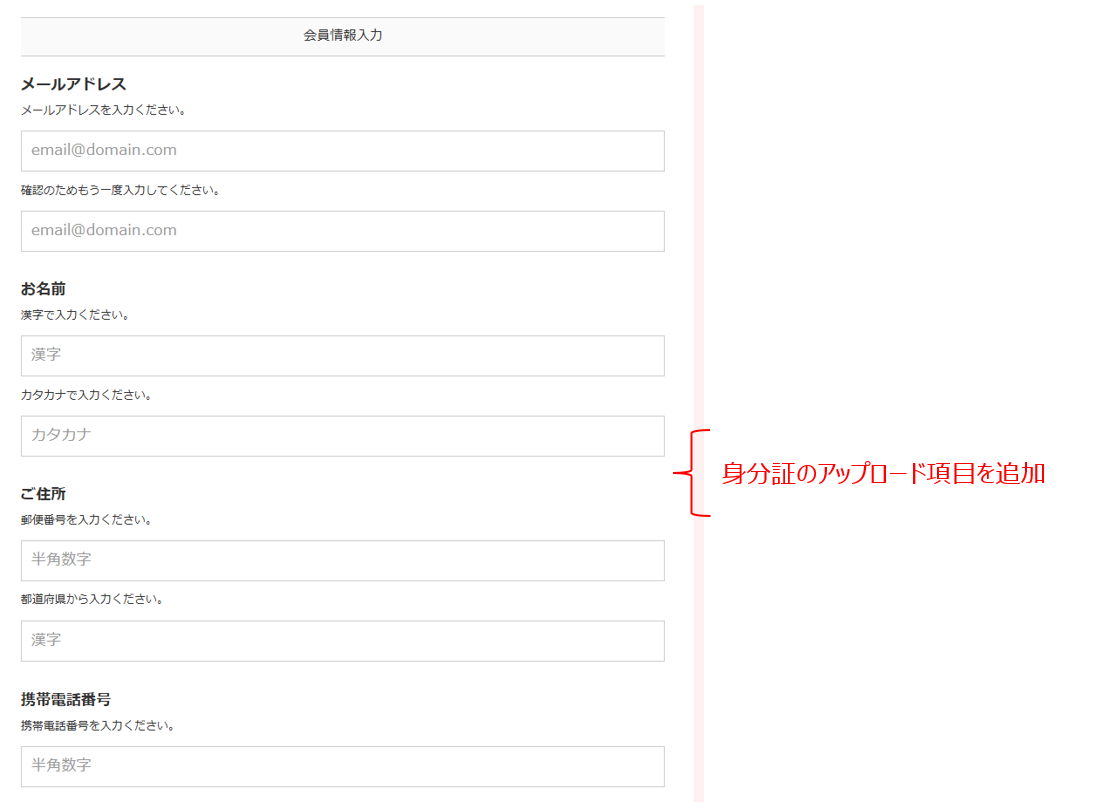
Task: Select the red 身分証のアップロード項目を追加 annotation text
Action: pos(883,474)
